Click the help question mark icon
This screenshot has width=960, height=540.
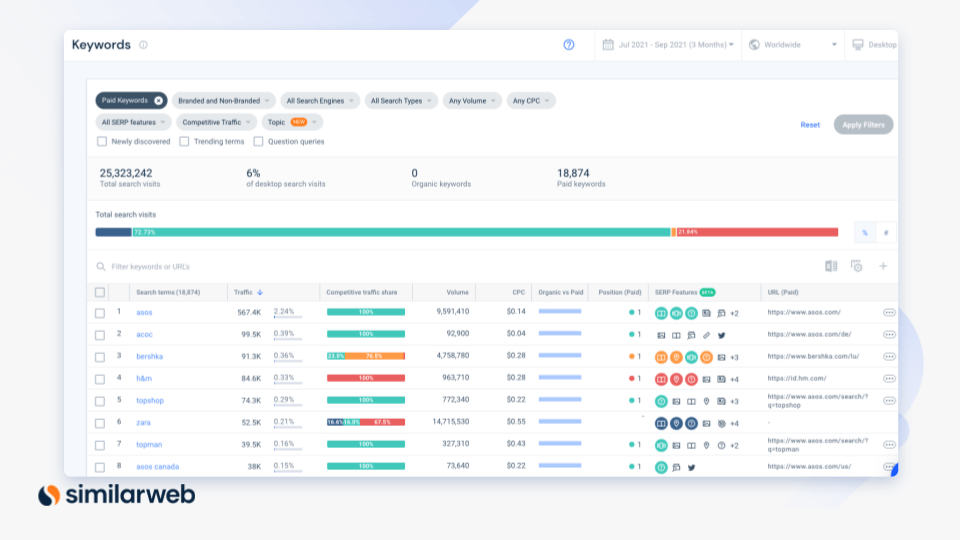click(569, 45)
